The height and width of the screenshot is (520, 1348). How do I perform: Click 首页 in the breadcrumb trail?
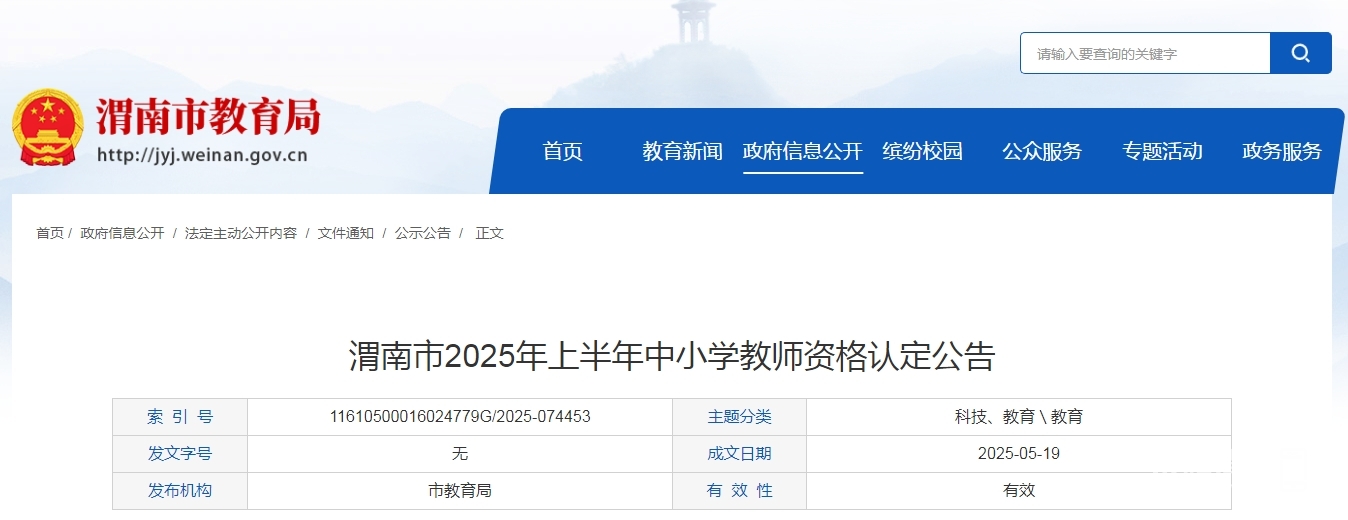[x=50, y=233]
